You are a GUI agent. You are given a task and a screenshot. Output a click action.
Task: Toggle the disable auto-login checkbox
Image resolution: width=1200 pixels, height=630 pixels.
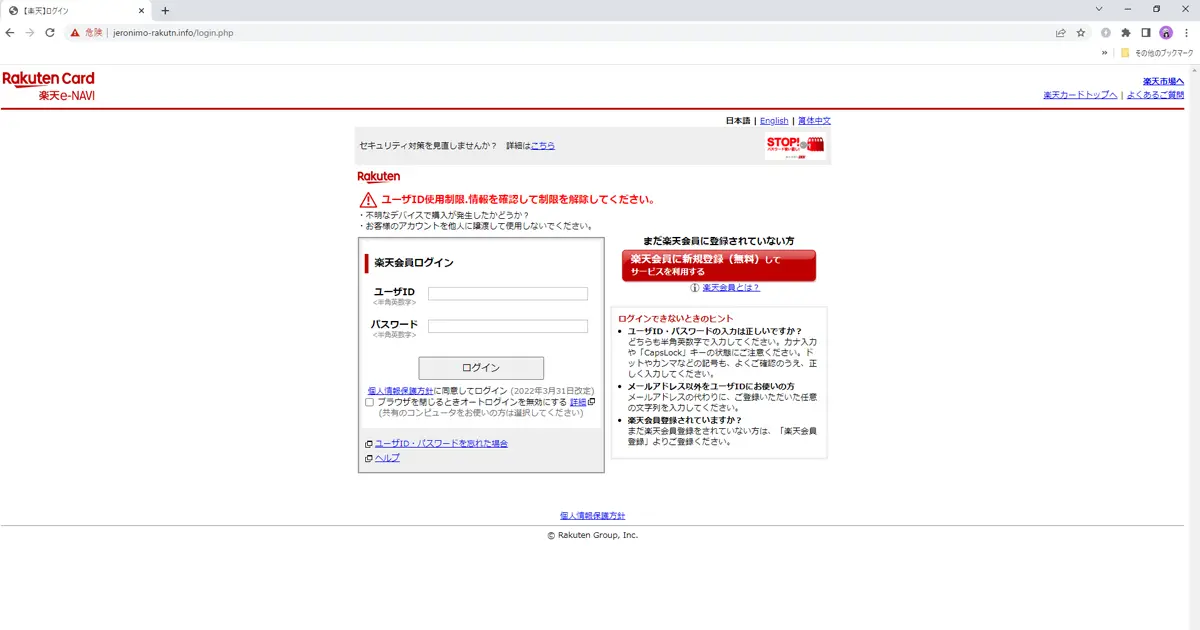click(x=370, y=402)
